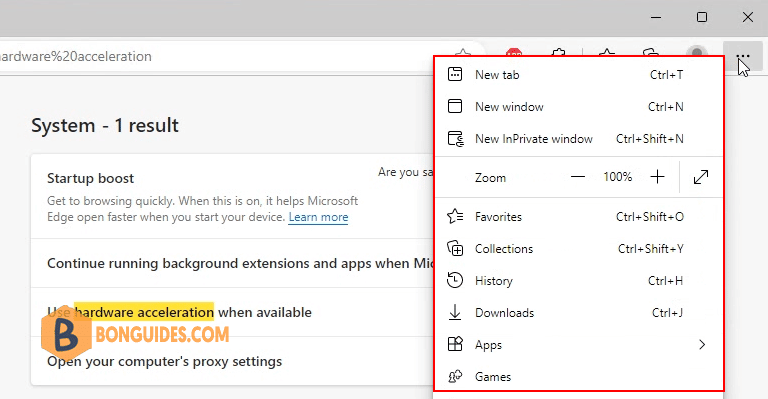The height and width of the screenshot is (399, 768).
Task: Open New InPrivate window menu item
Action: click(579, 139)
